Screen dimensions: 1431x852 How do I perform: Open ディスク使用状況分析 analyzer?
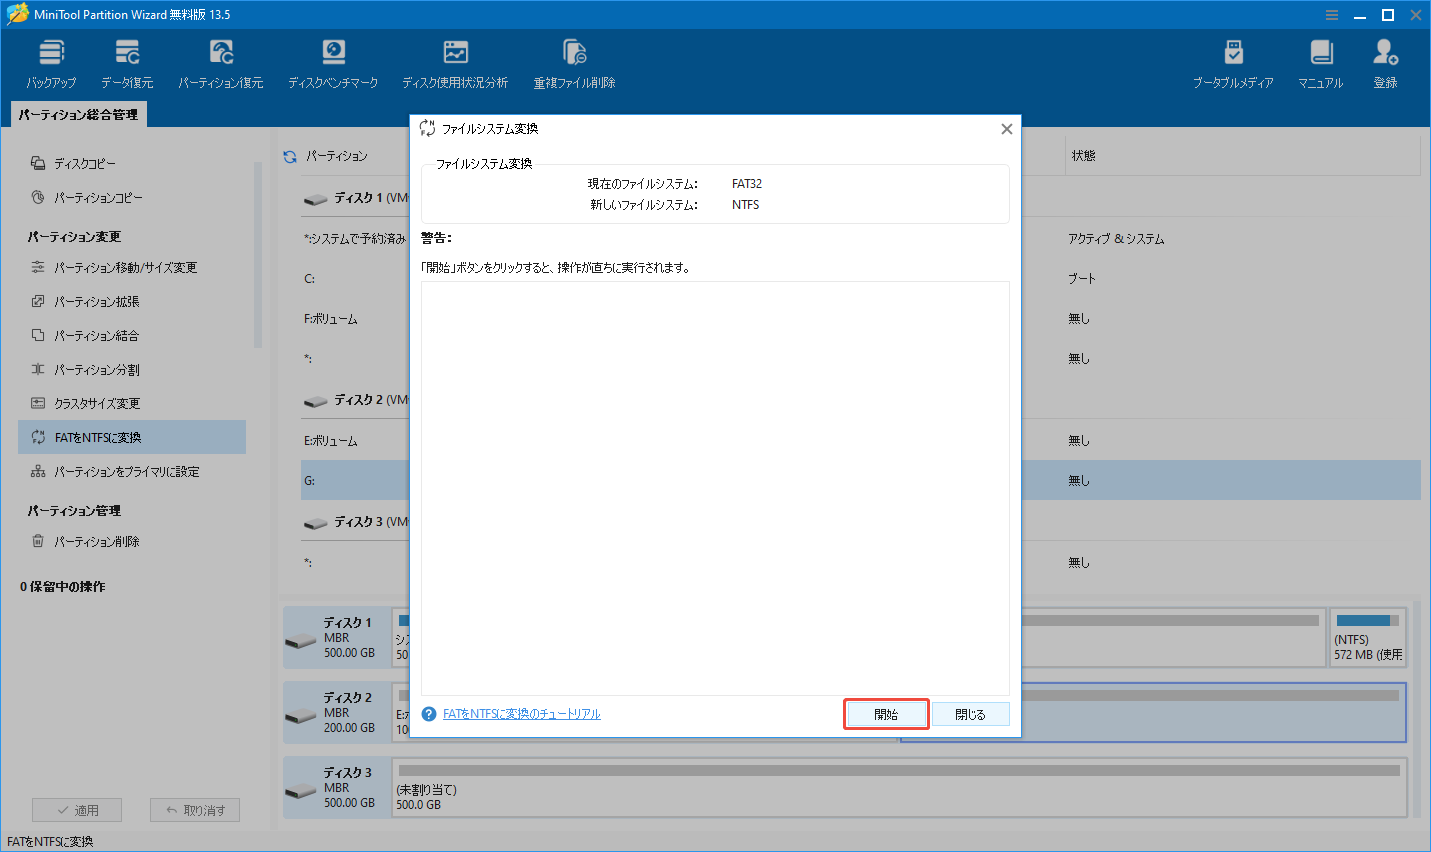(x=455, y=62)
